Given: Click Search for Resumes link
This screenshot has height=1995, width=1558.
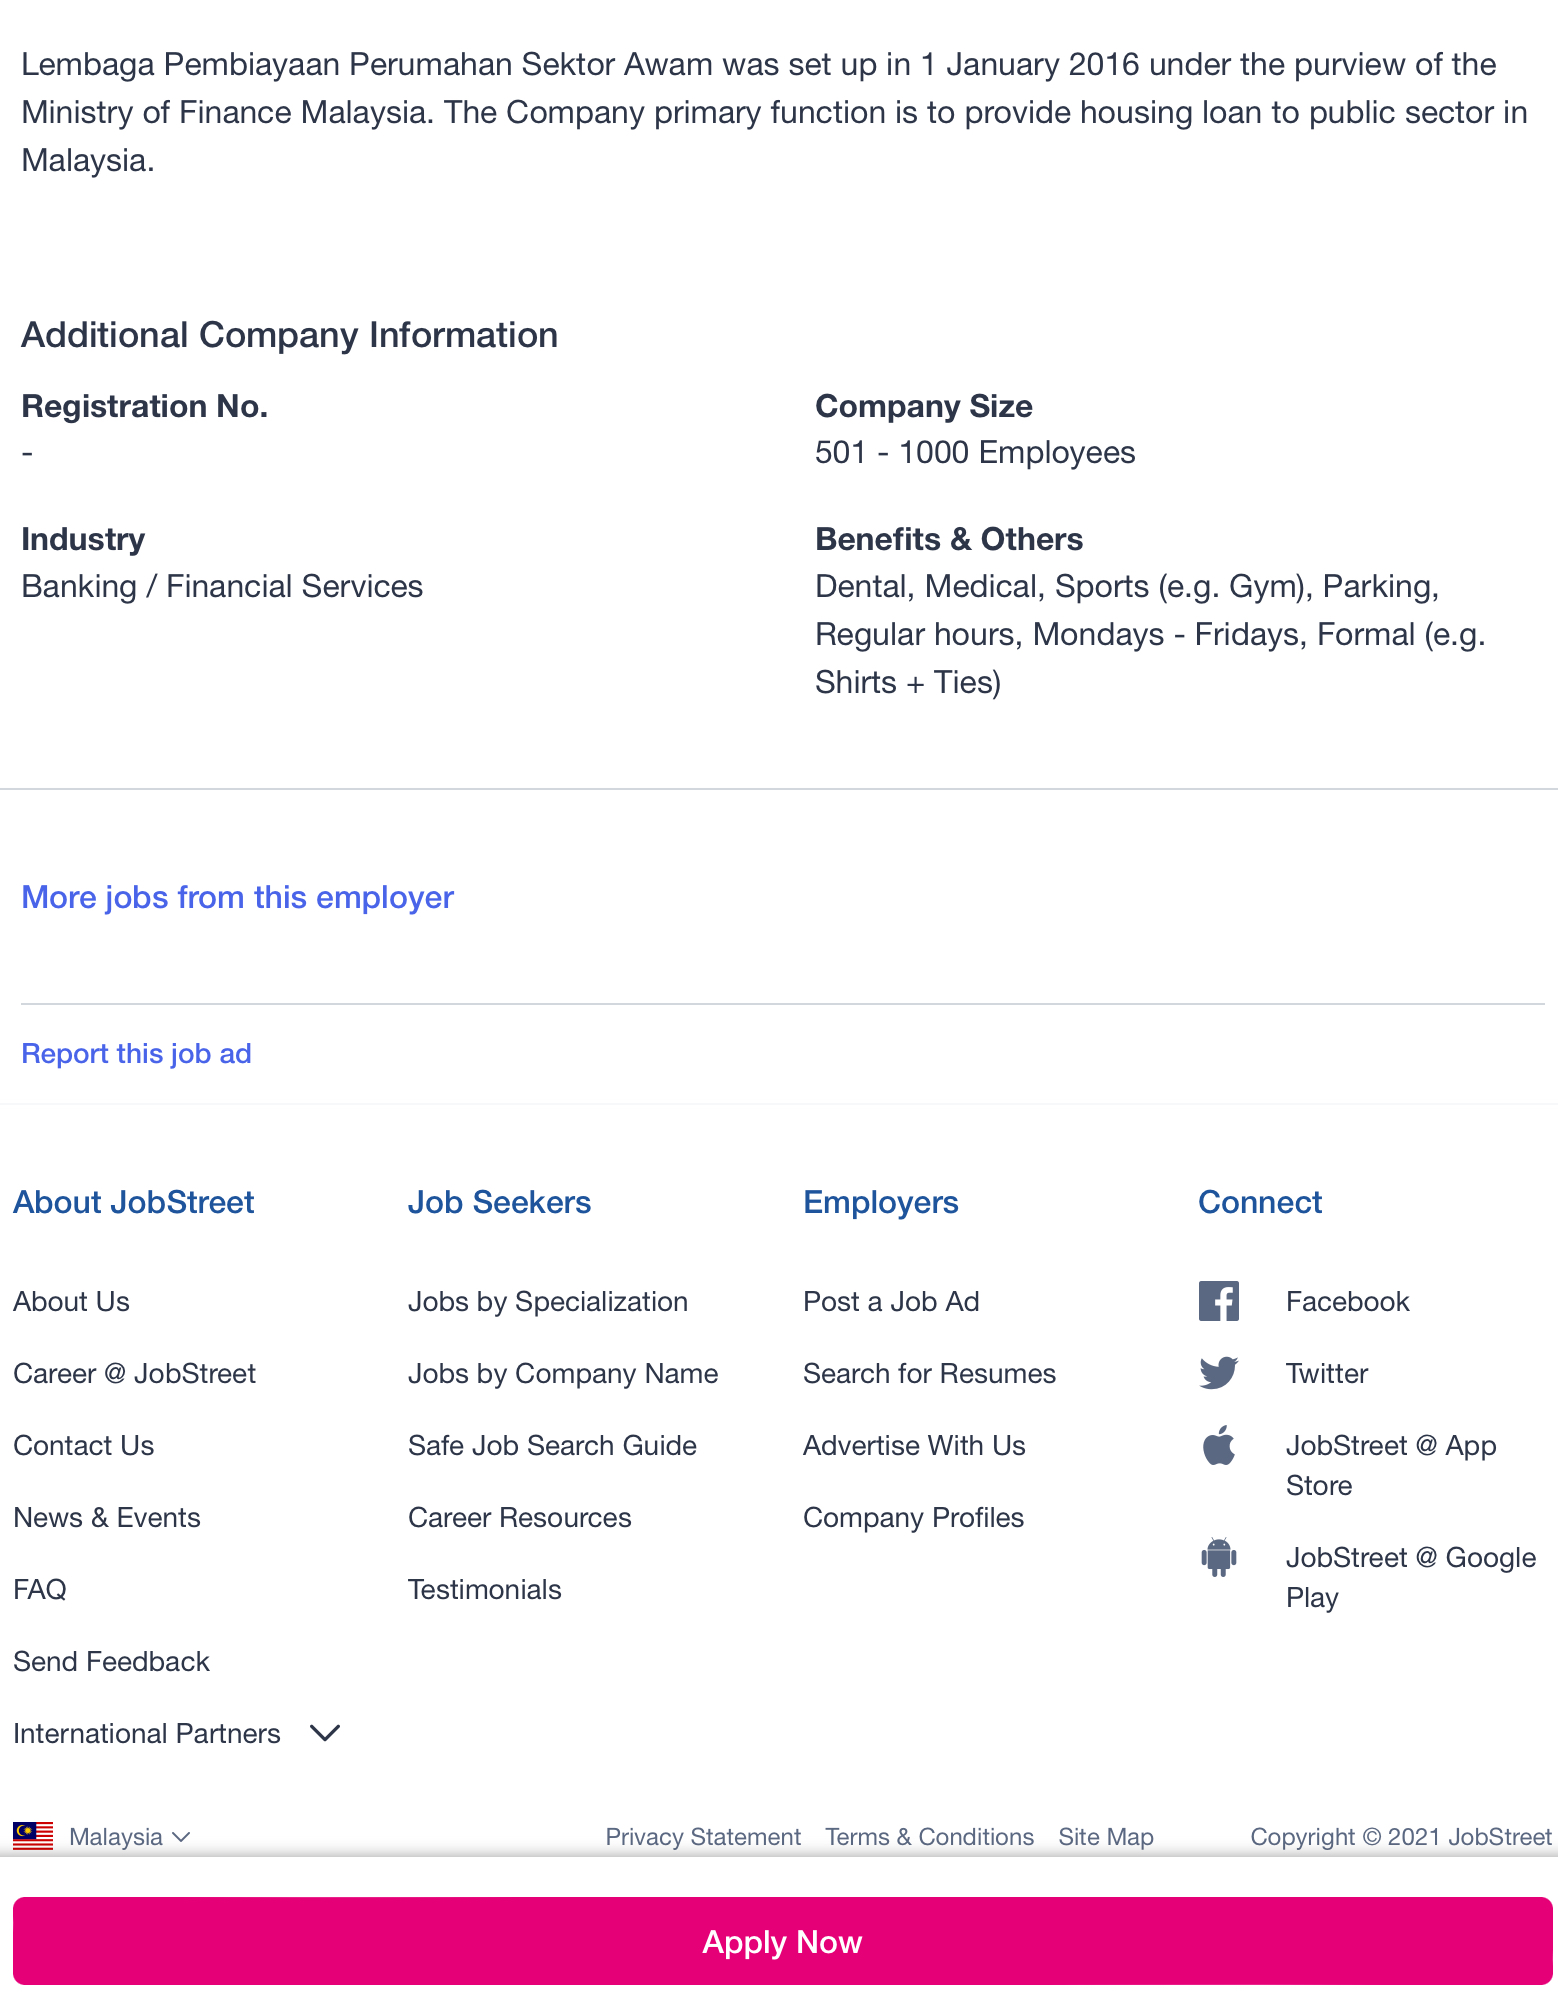Looking at the screenshot, I should point(929,1374).
